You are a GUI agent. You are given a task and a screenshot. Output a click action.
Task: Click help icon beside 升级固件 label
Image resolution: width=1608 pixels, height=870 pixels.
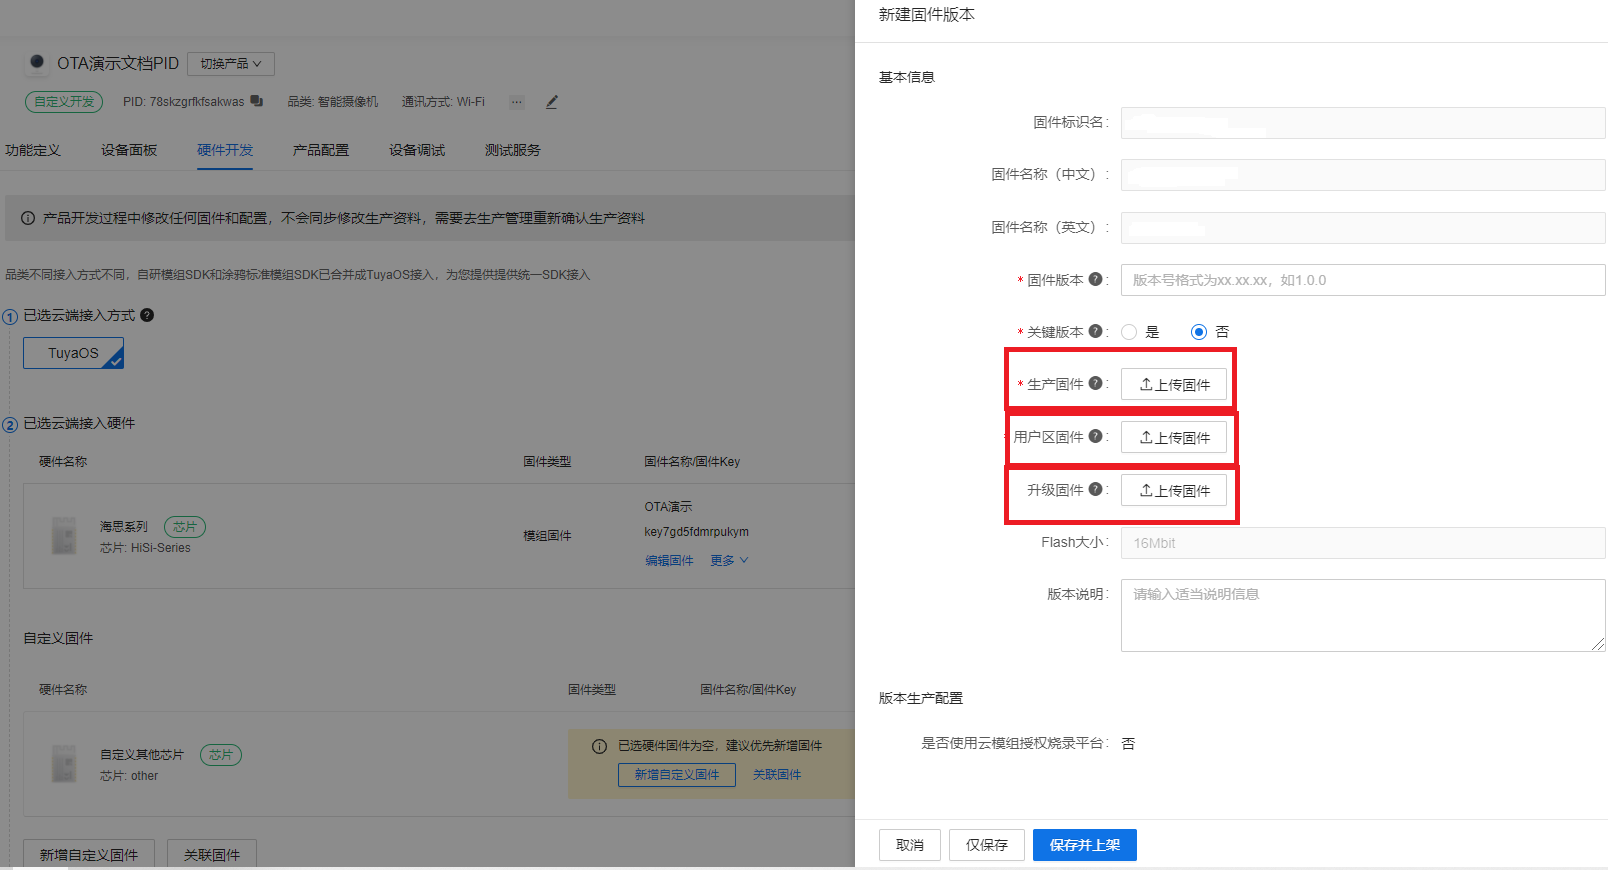[x=1095, y=489]
